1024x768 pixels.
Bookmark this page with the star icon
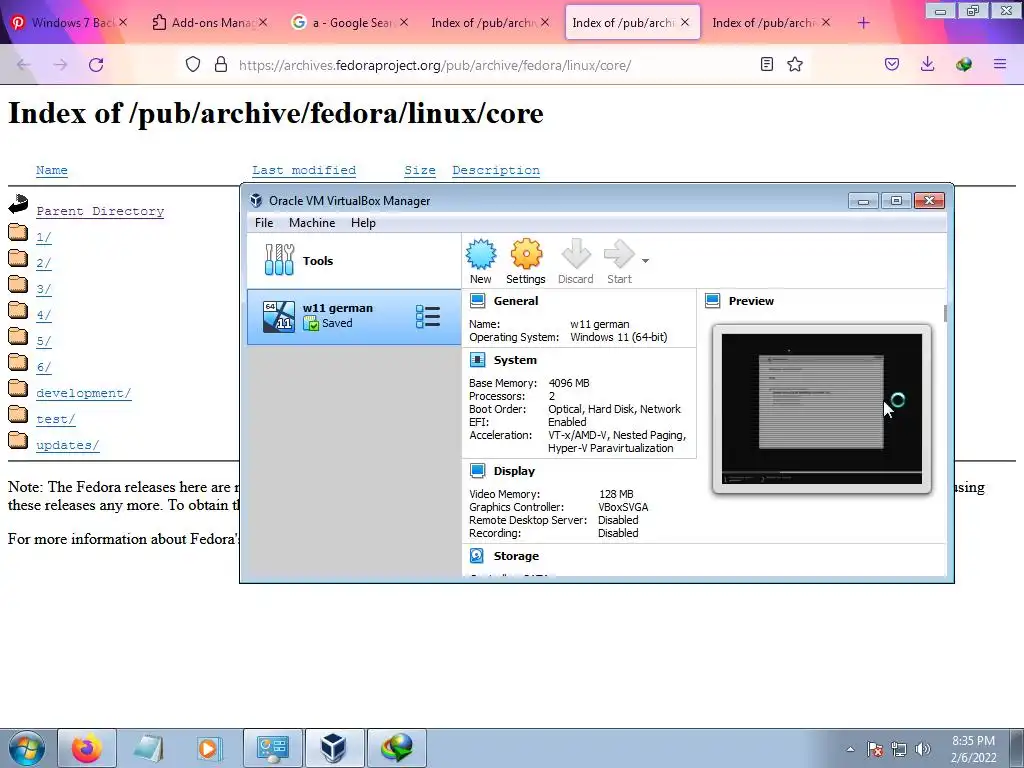click(x=795, y=64)
